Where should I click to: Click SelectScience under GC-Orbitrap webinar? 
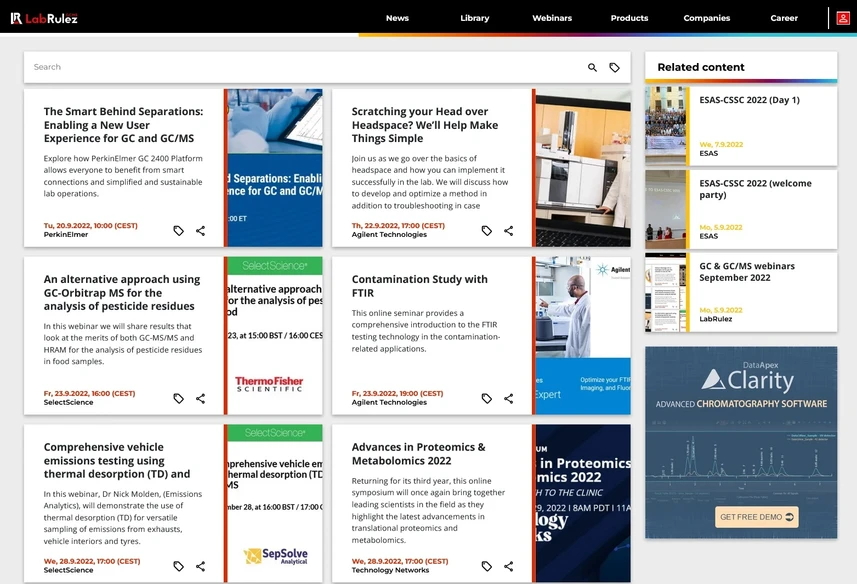[x=68, y=402]
